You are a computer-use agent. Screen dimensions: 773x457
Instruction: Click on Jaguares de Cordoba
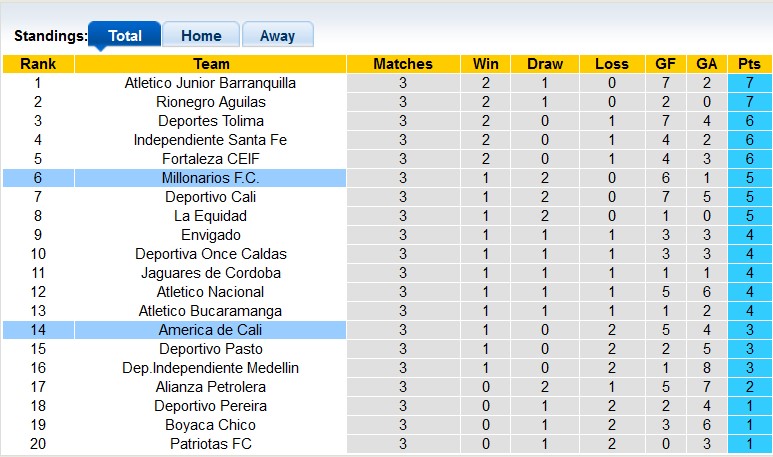click(x=210, y=273)
